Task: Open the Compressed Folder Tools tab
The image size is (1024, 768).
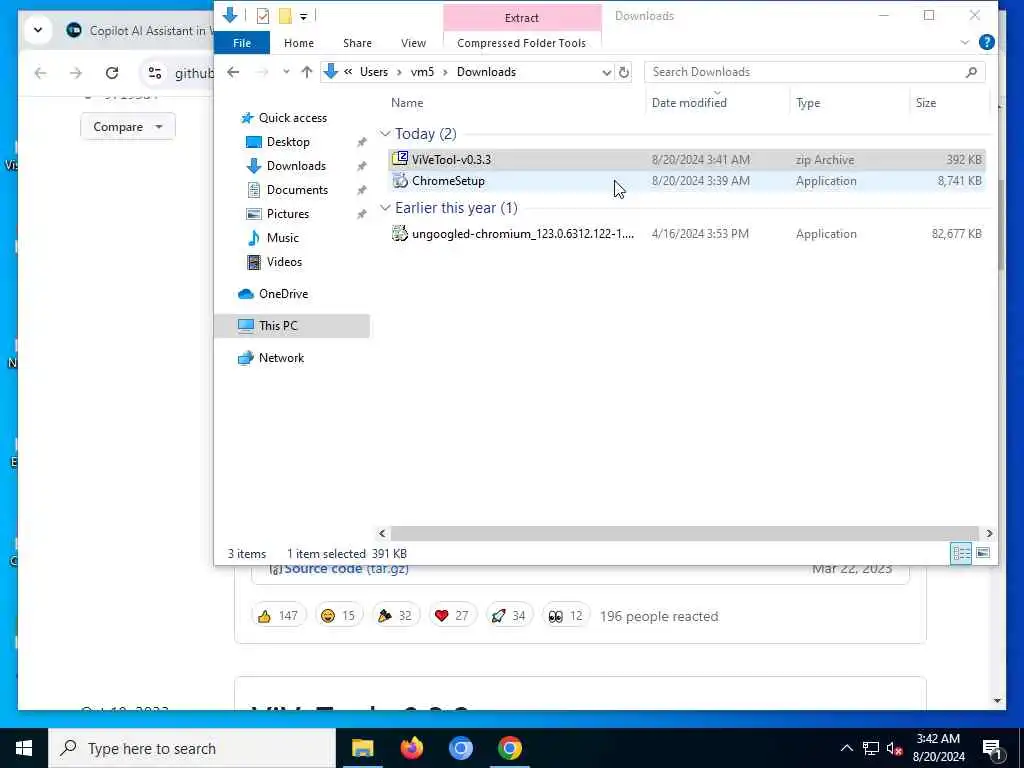Action: (x=521, y=43)
